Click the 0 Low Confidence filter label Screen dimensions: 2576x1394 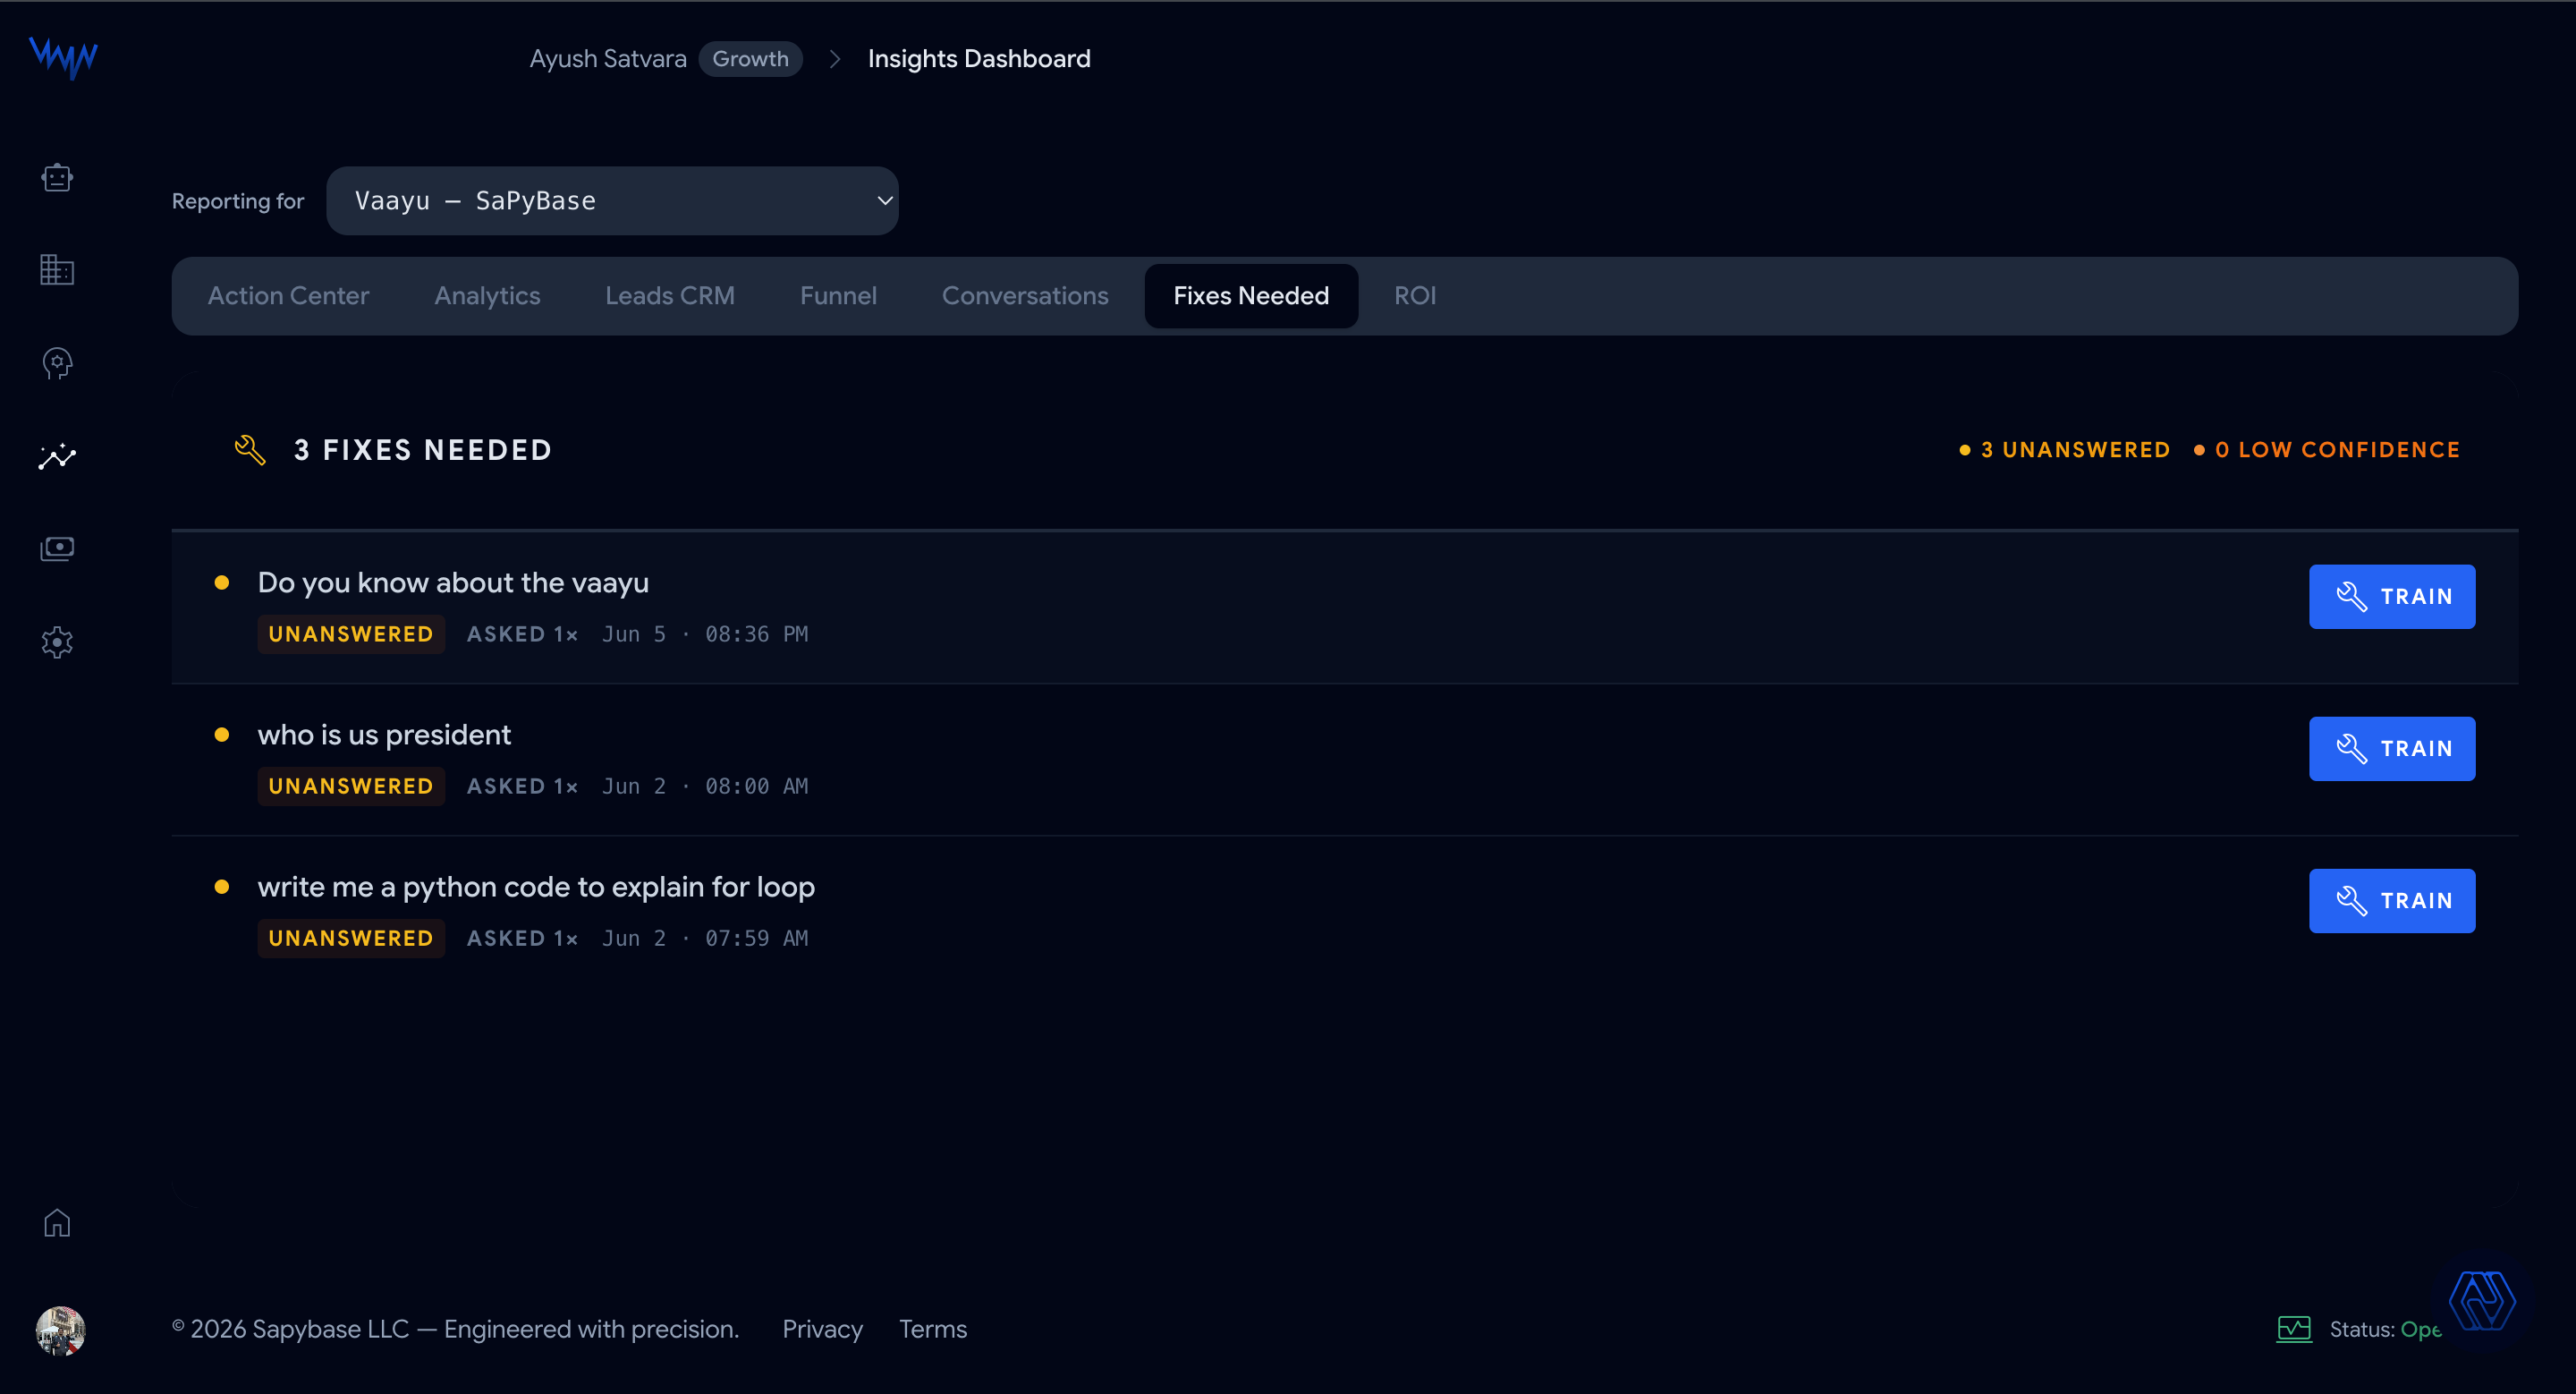click(2327, 450)
